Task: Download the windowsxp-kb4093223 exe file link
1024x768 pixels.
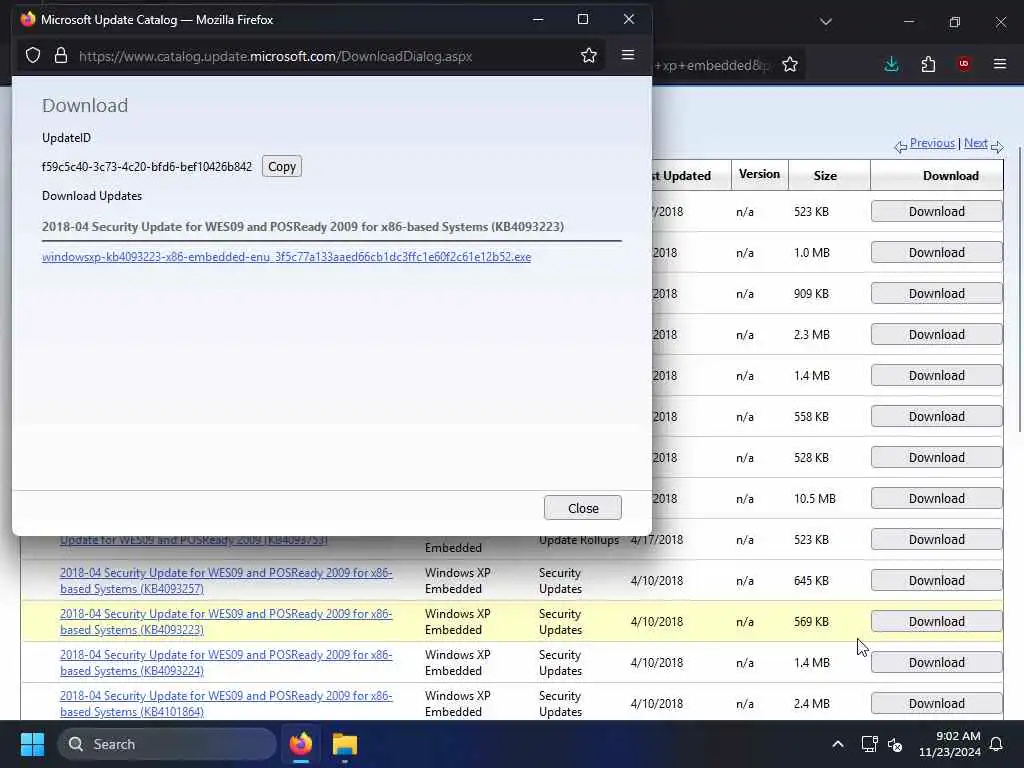Action: click(286, 257)
